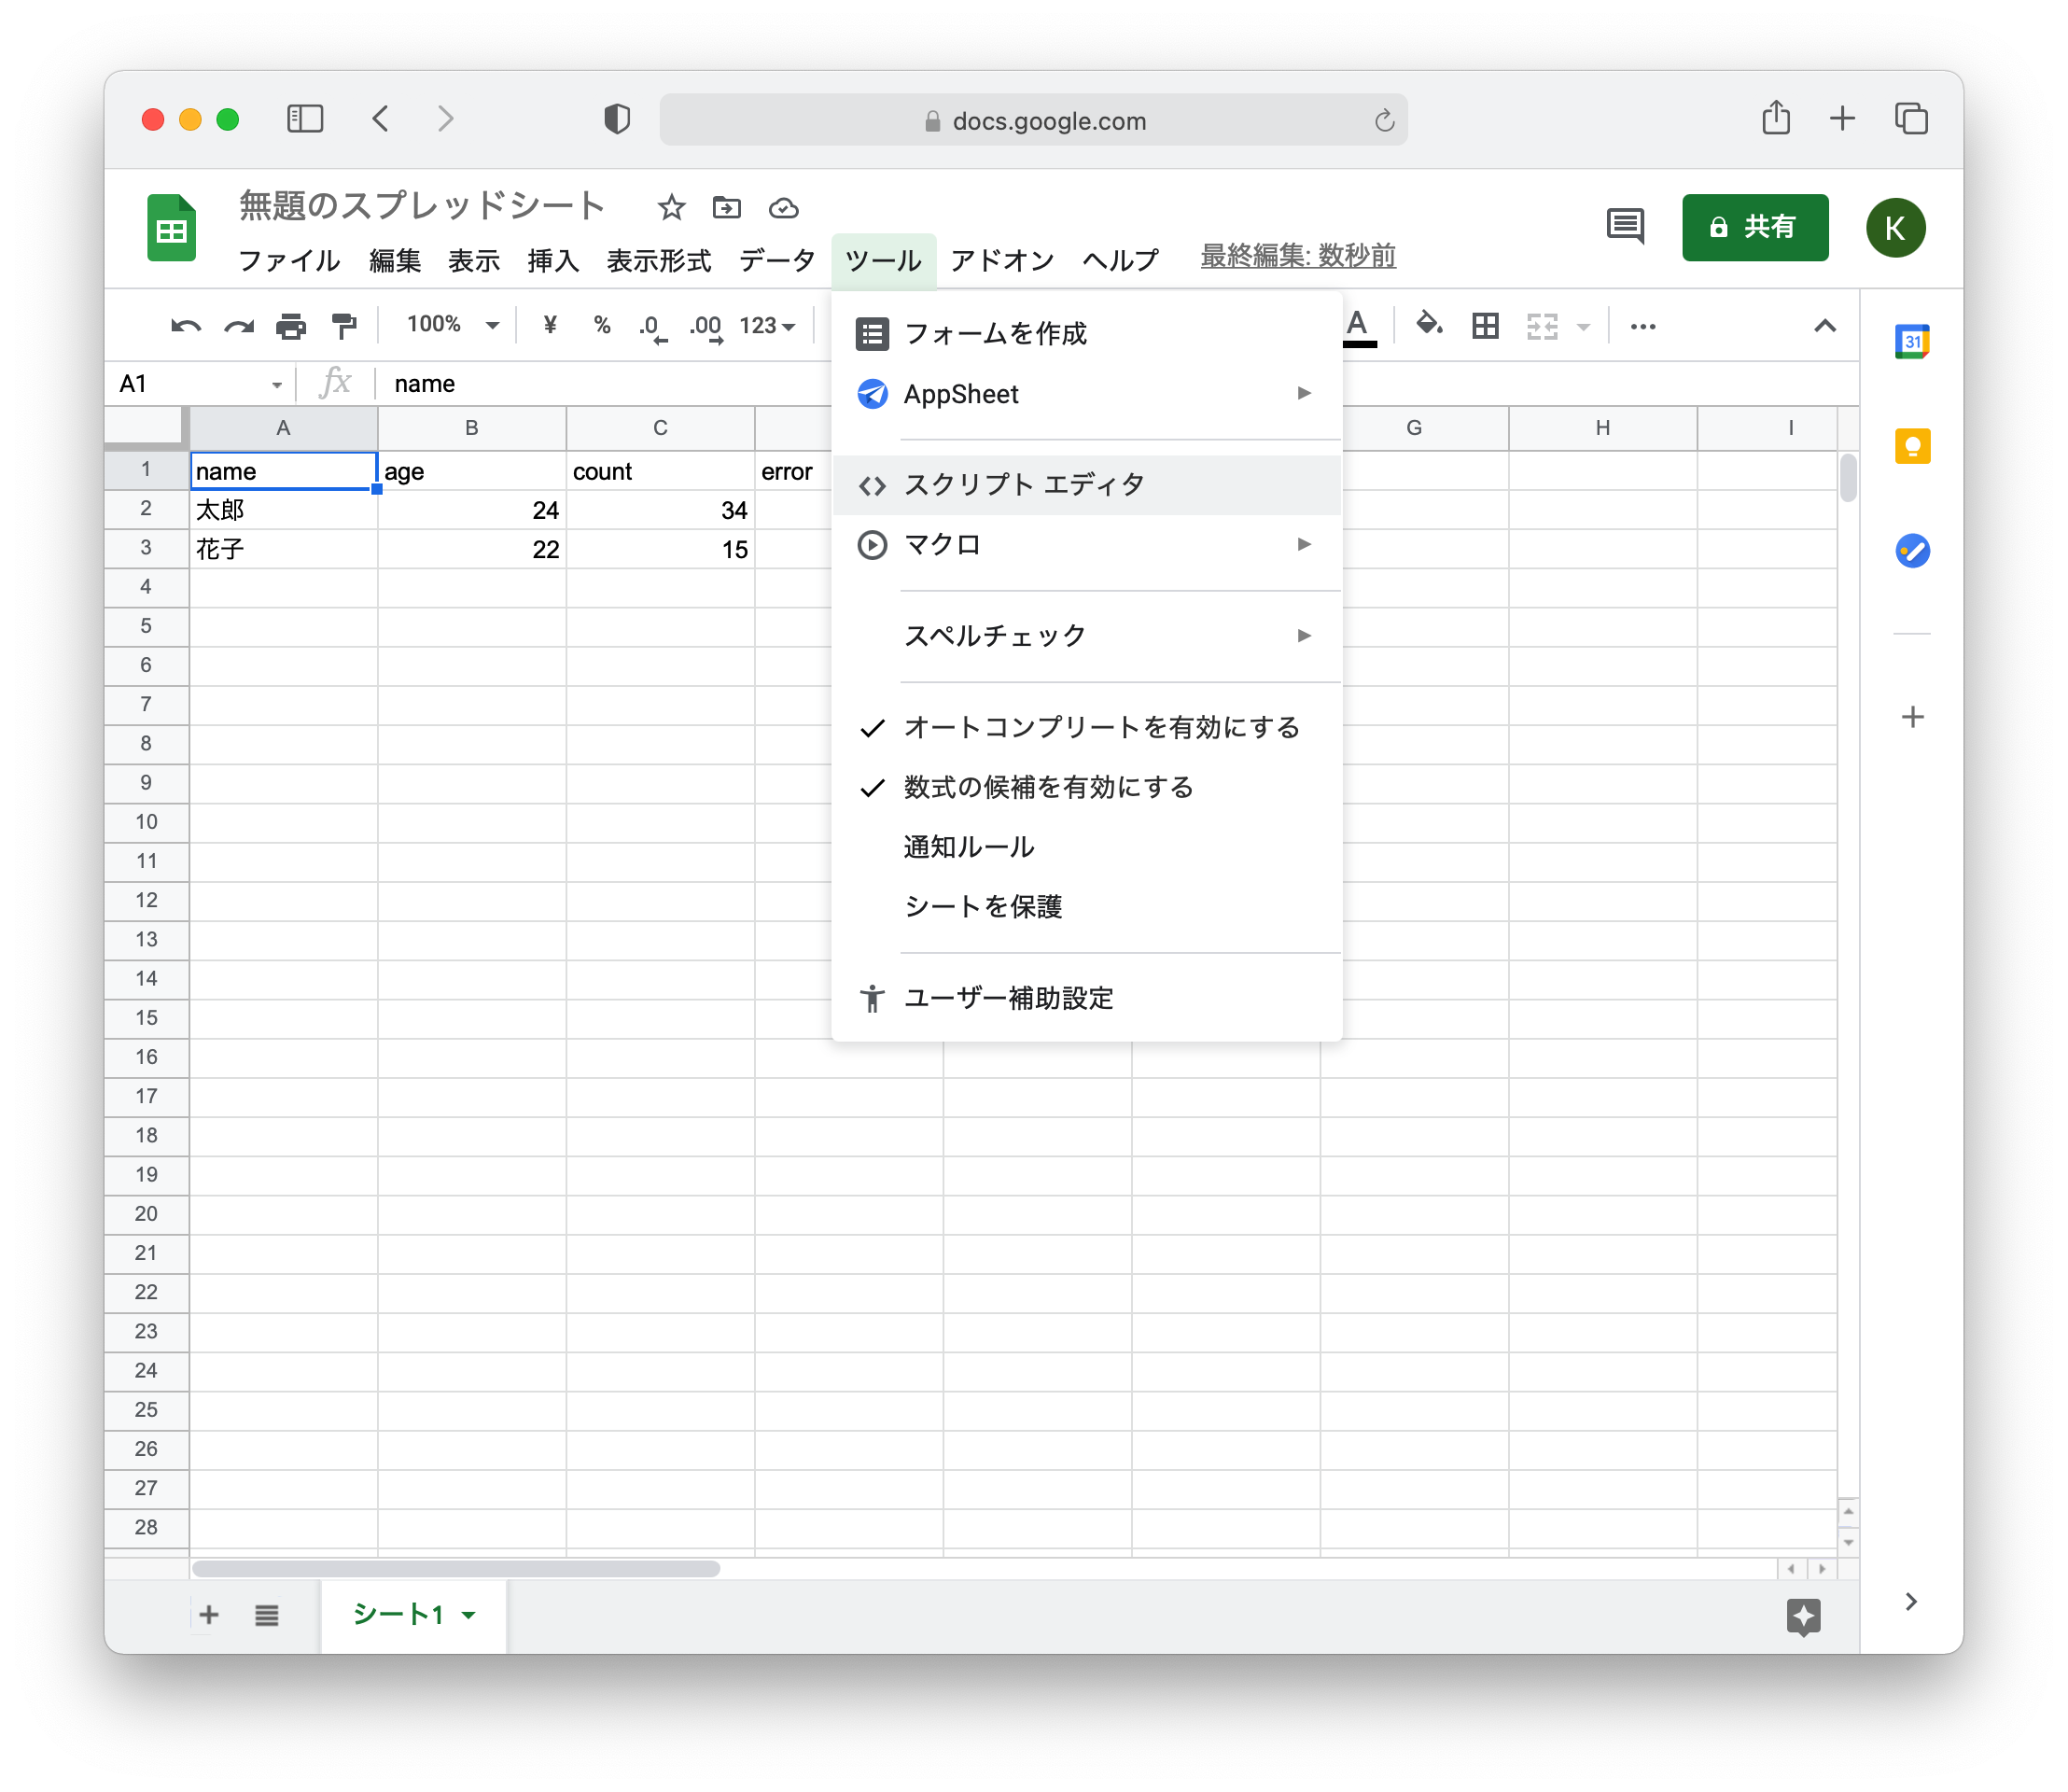This screenshot has width=2068, height=1792.
Task: Toggle オートコンプリートを有効にする option
Action: pos(1086,727)
